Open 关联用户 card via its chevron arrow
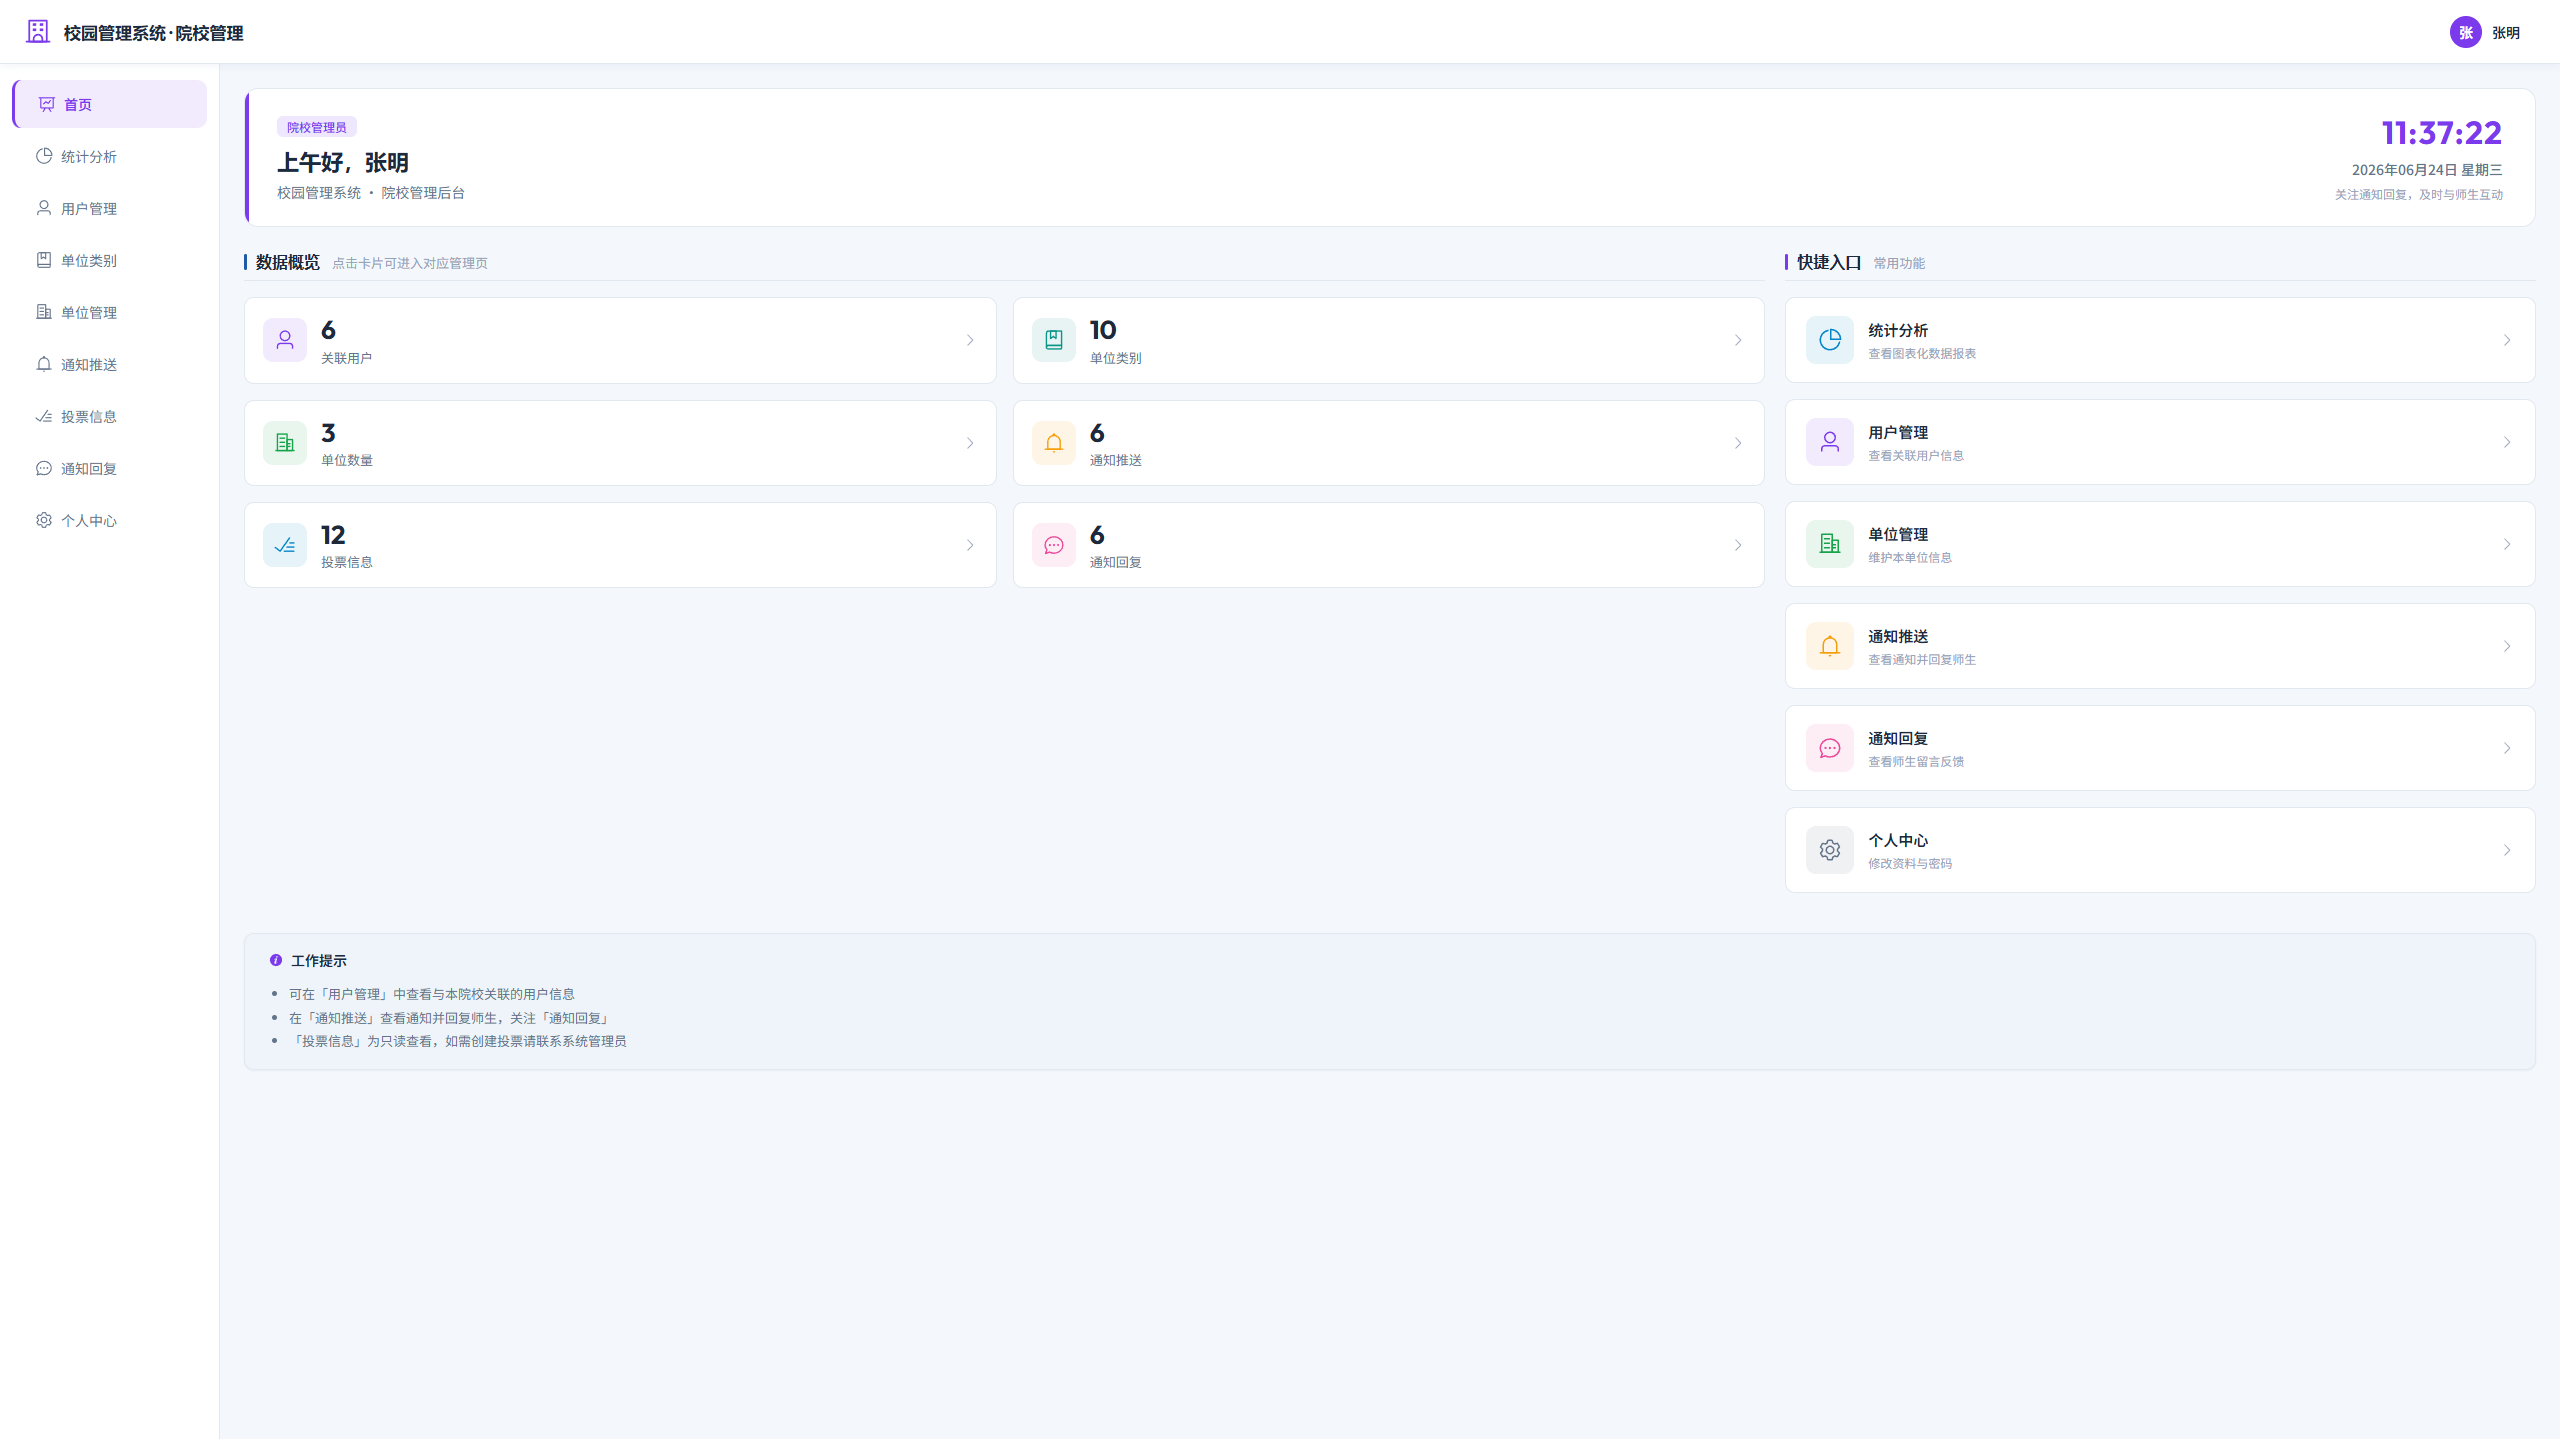Viewport: 2560px width, 1439px height. pos(970,340)
